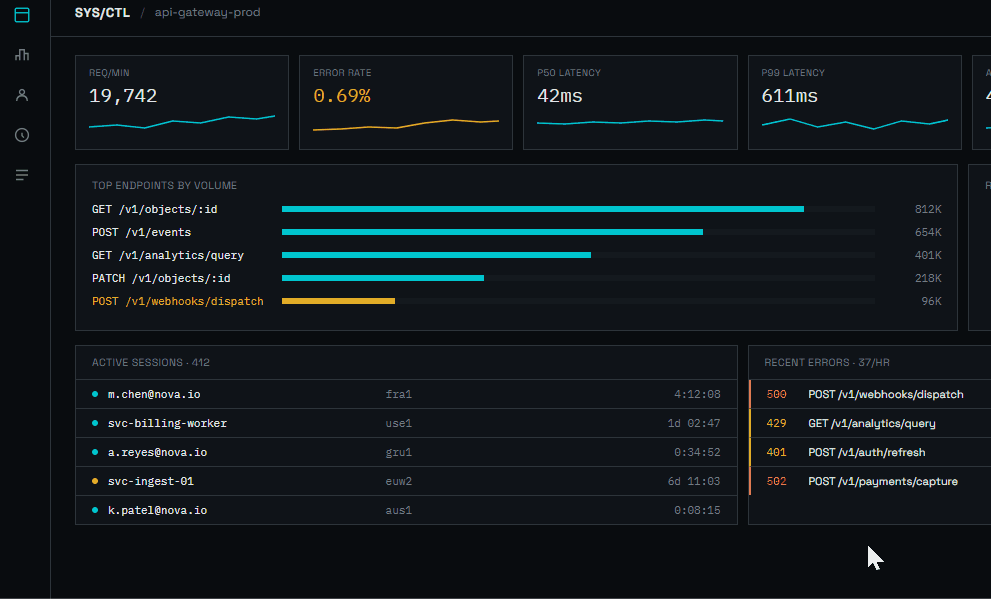The width and height of the screenshot is (991, 599).
Task: Click the amber status dot beside svc-ingest-01
Action: click(95, 481)
